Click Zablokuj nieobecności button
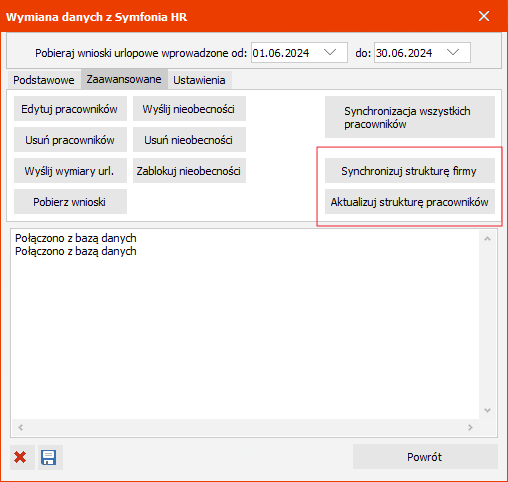Viewport: 508px width, 482px height. [x=189, y=171]
